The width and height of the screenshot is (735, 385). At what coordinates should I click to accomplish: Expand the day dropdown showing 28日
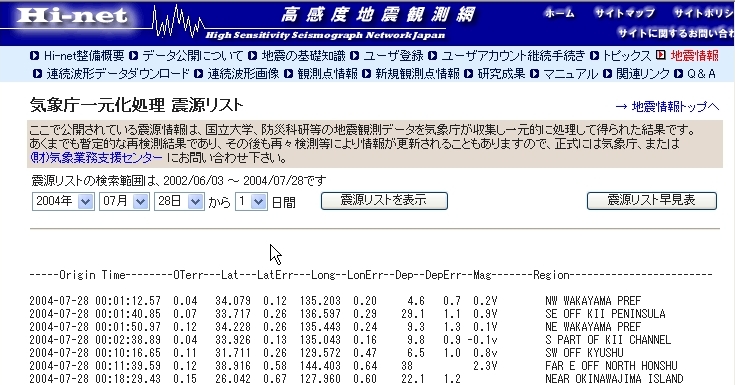click(179, 202)
